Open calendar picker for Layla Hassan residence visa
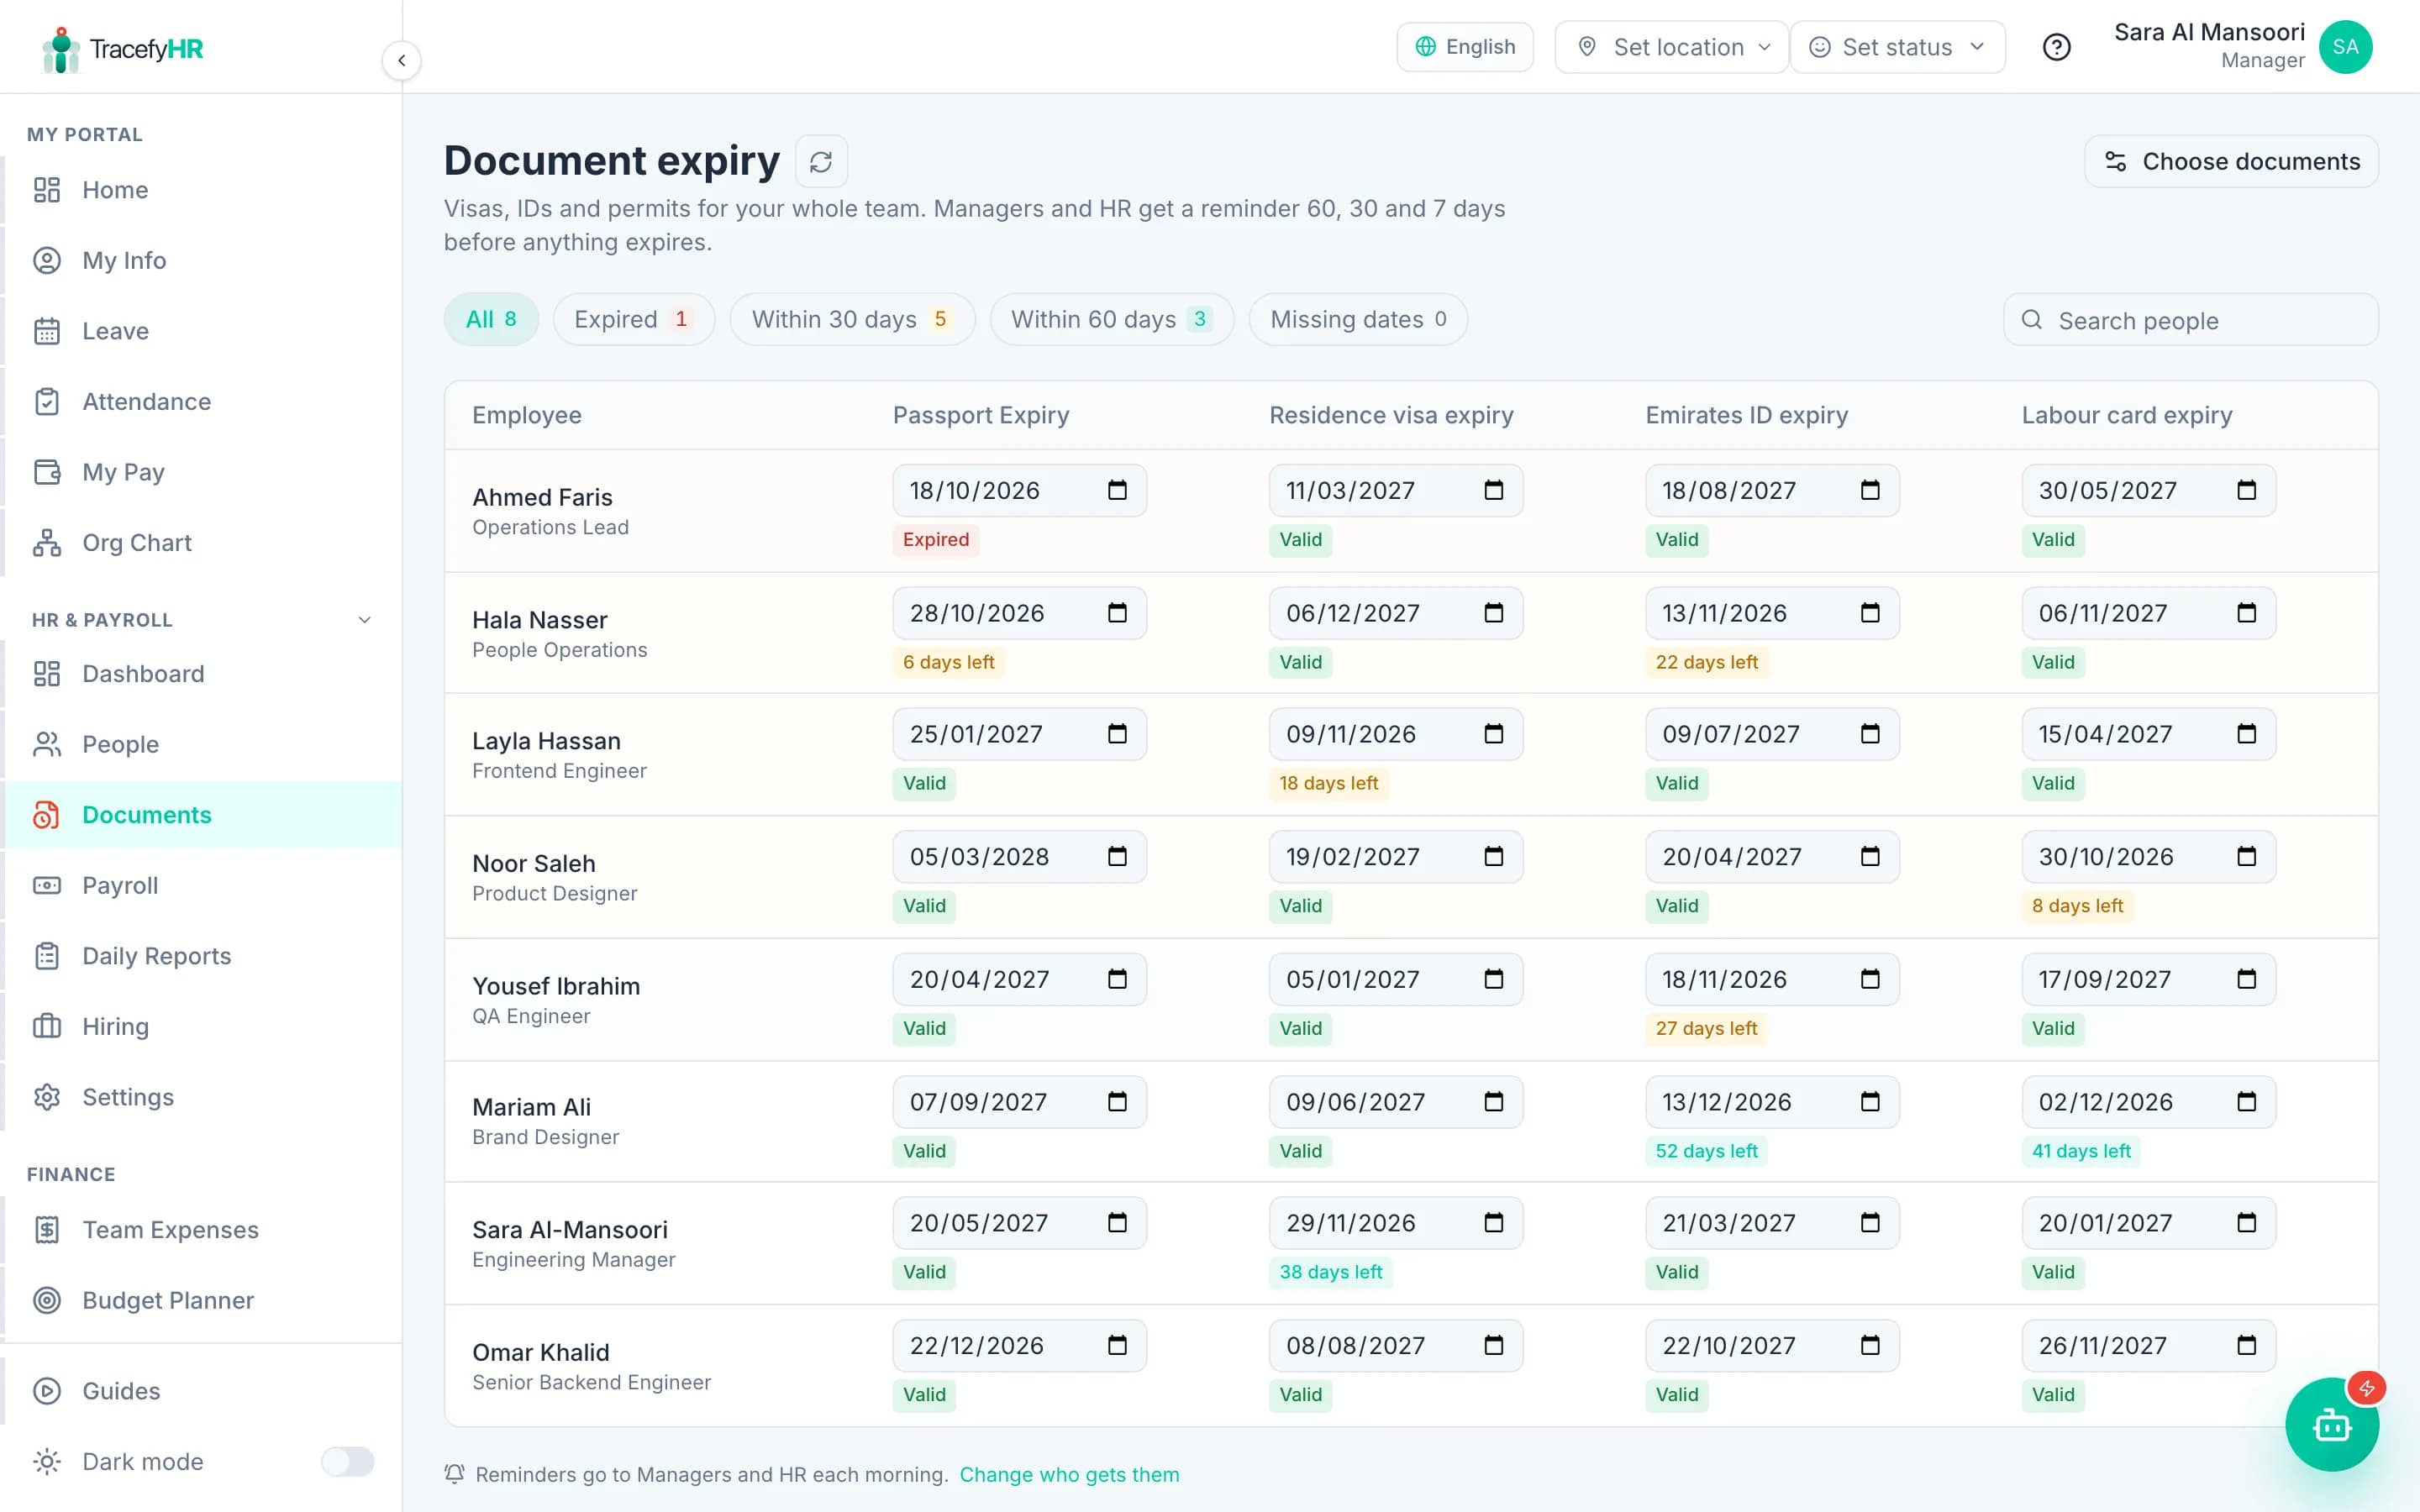Screen dimensions: 2420x1512 tap(1493, 734)
